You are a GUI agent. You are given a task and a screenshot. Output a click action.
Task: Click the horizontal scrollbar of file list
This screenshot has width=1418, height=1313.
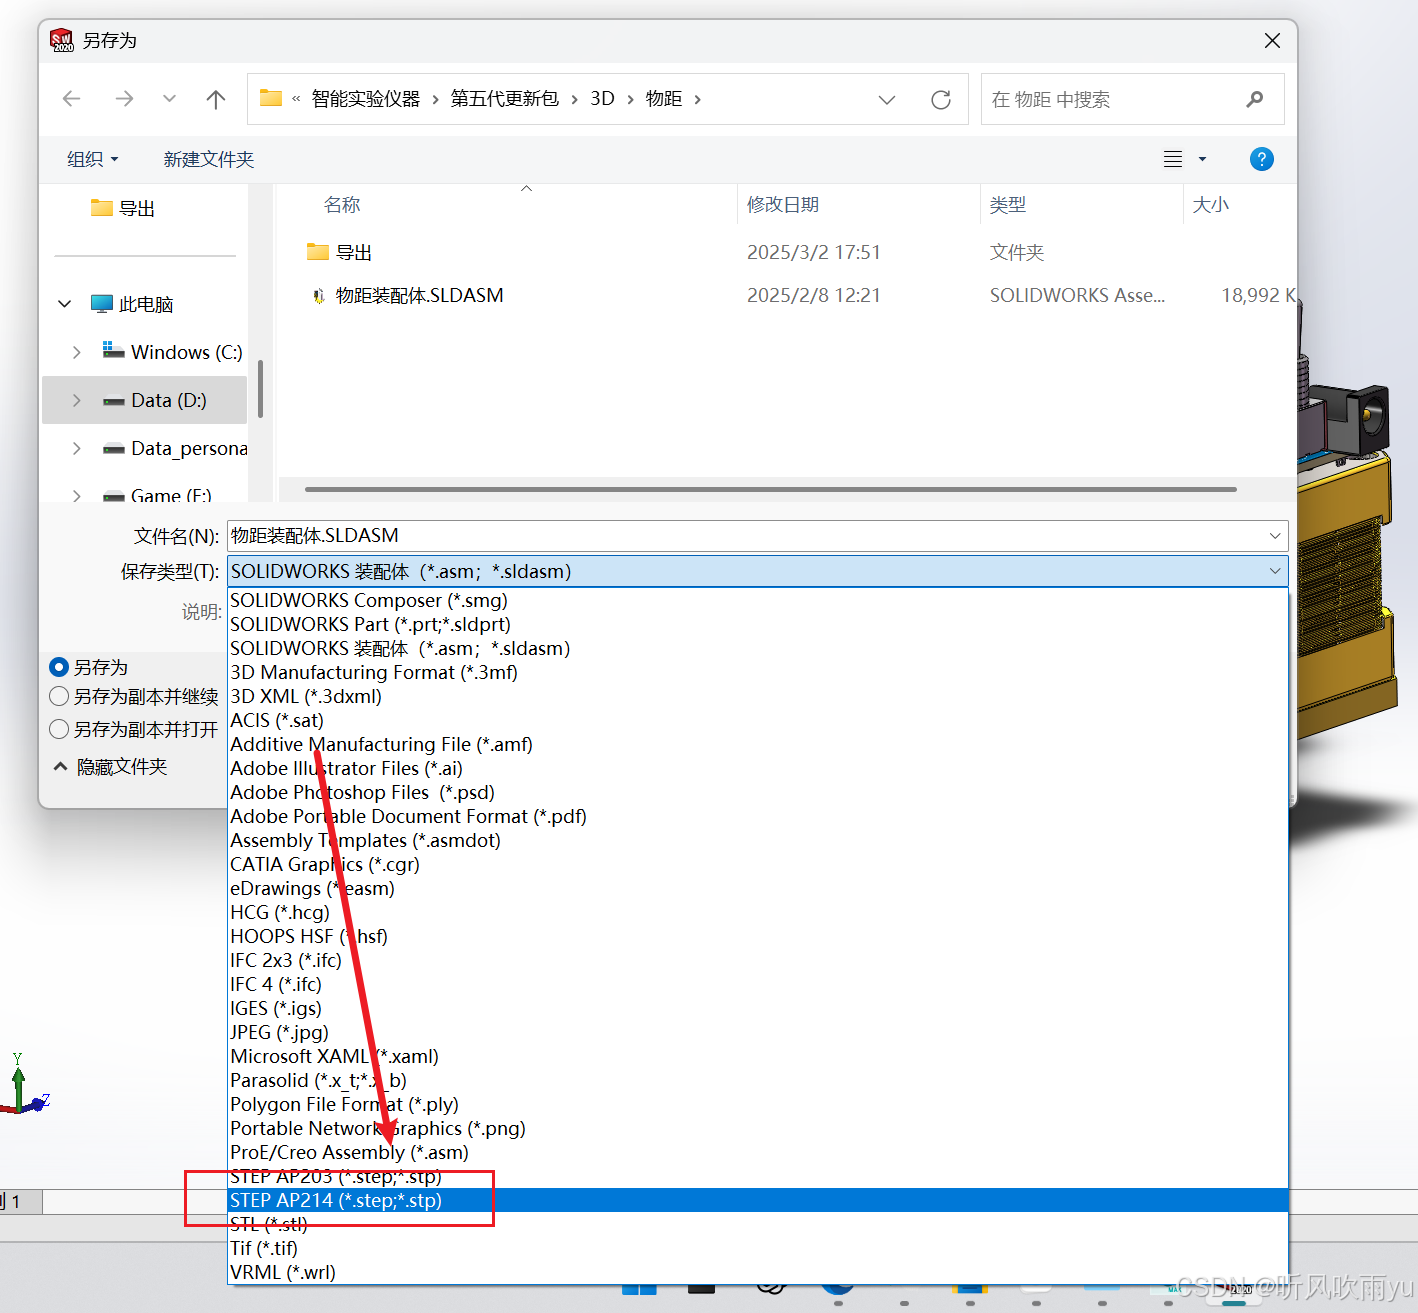[770, 489]
